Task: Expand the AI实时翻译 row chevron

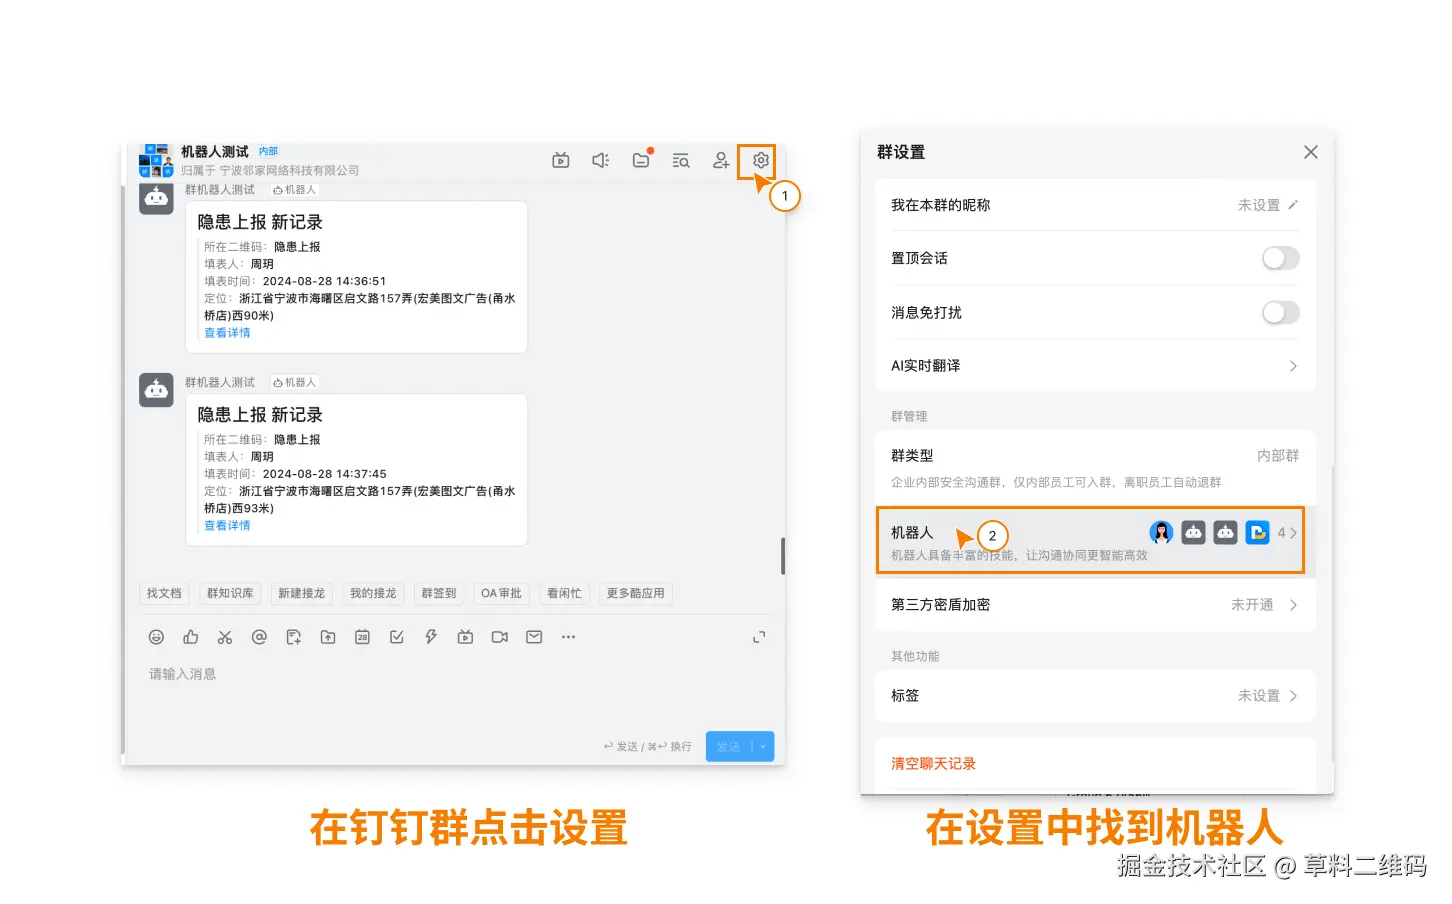Action: click(x=1293, y=366)
